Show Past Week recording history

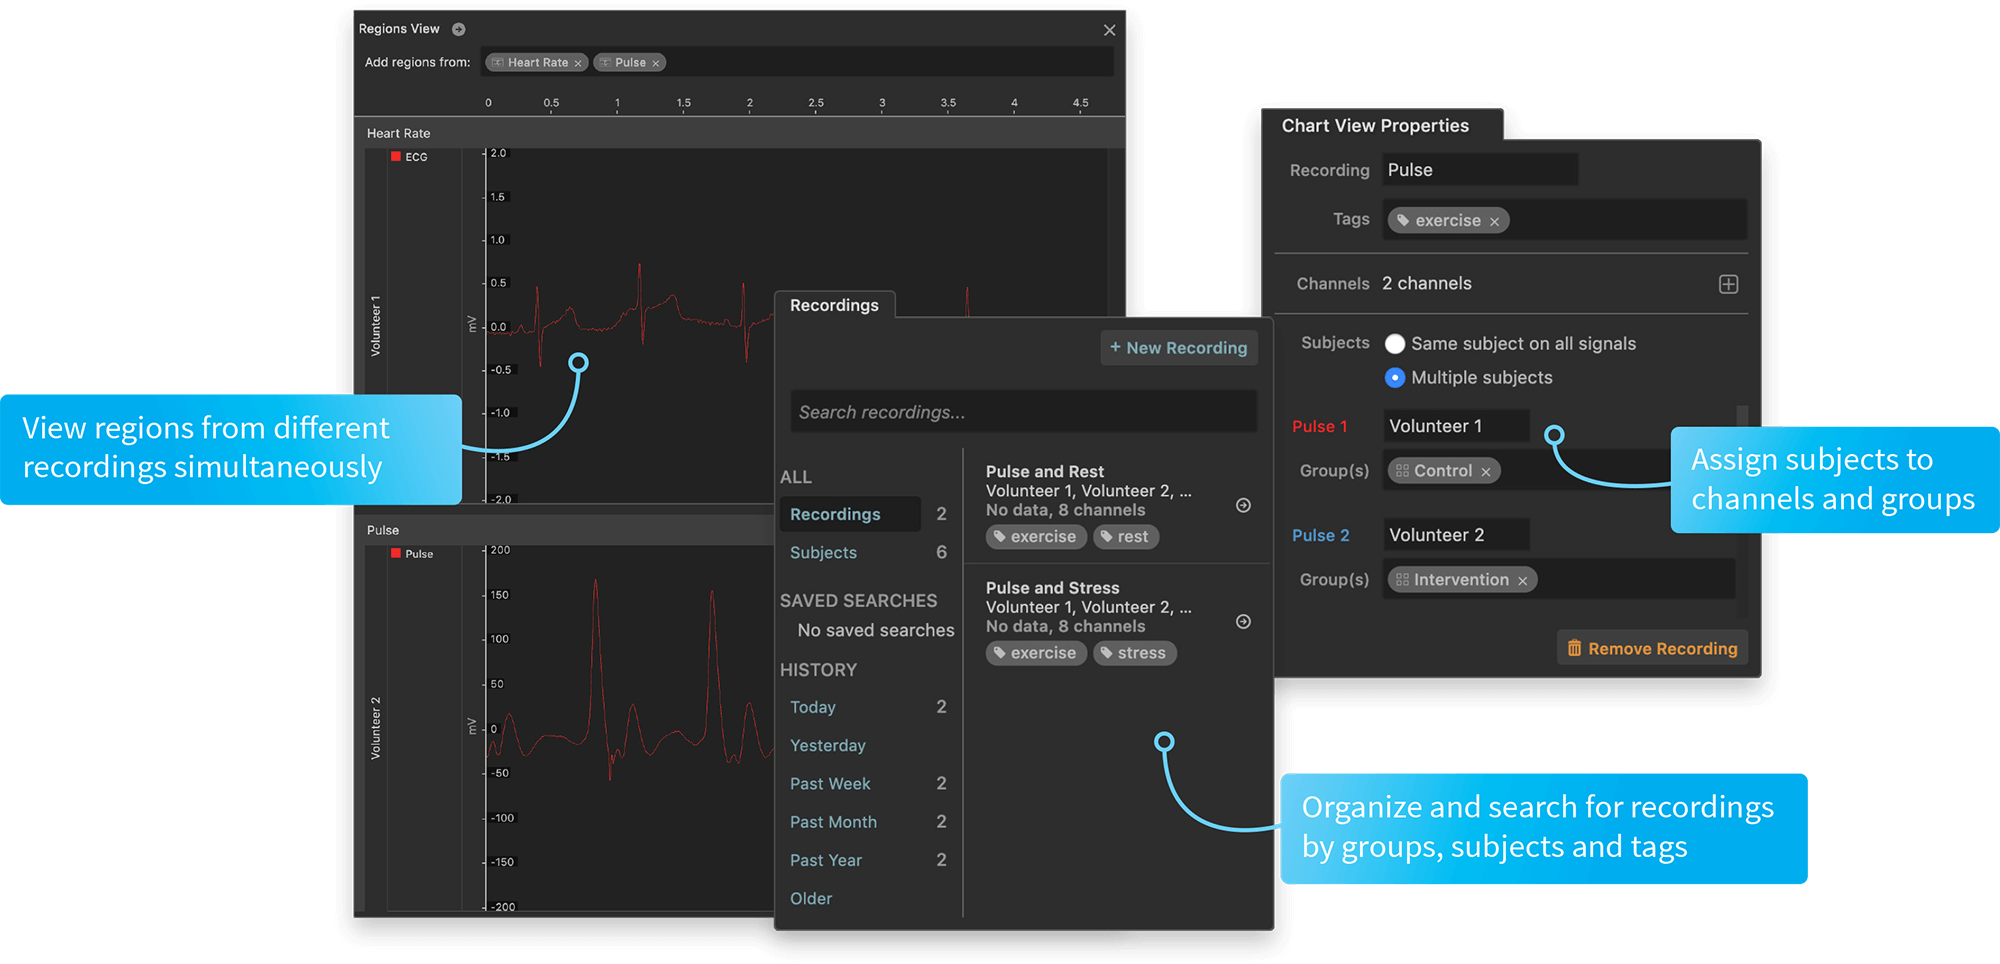(830, 783)
